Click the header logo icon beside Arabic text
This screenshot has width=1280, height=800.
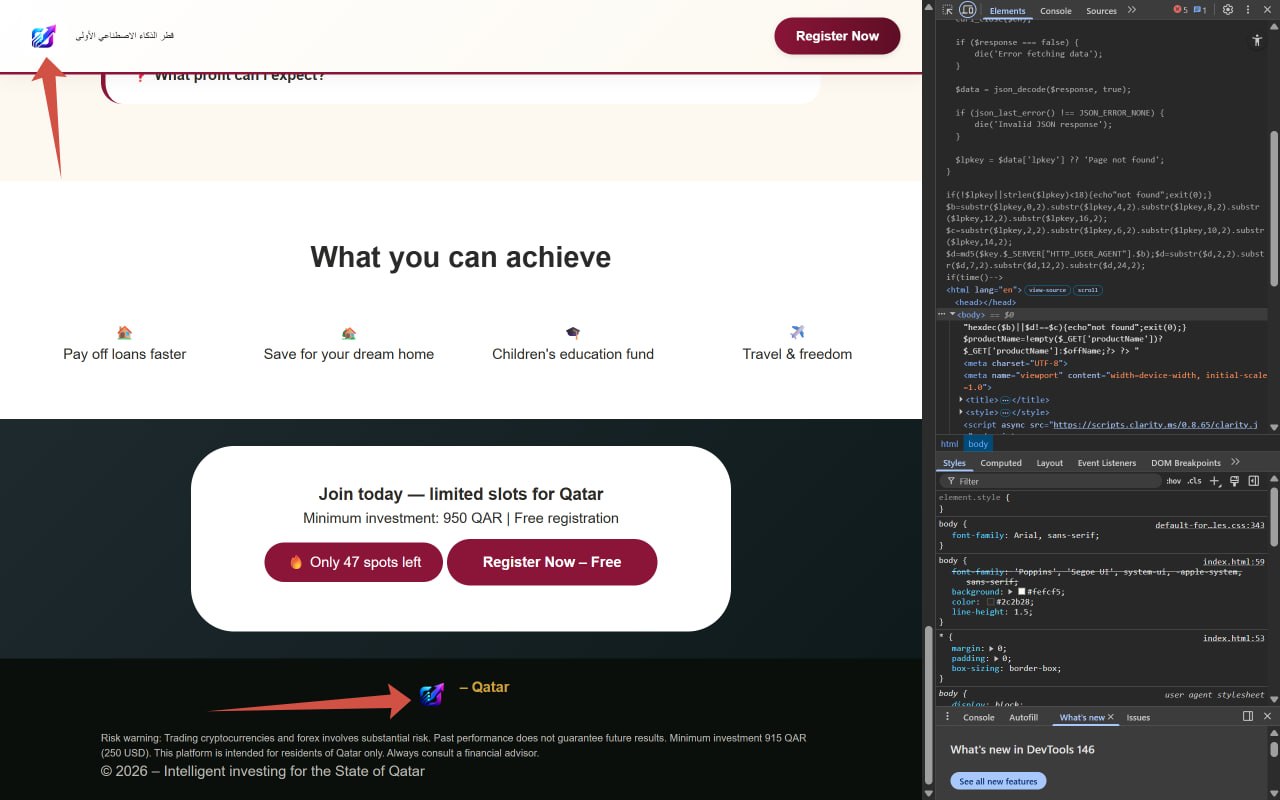[43, 37]
